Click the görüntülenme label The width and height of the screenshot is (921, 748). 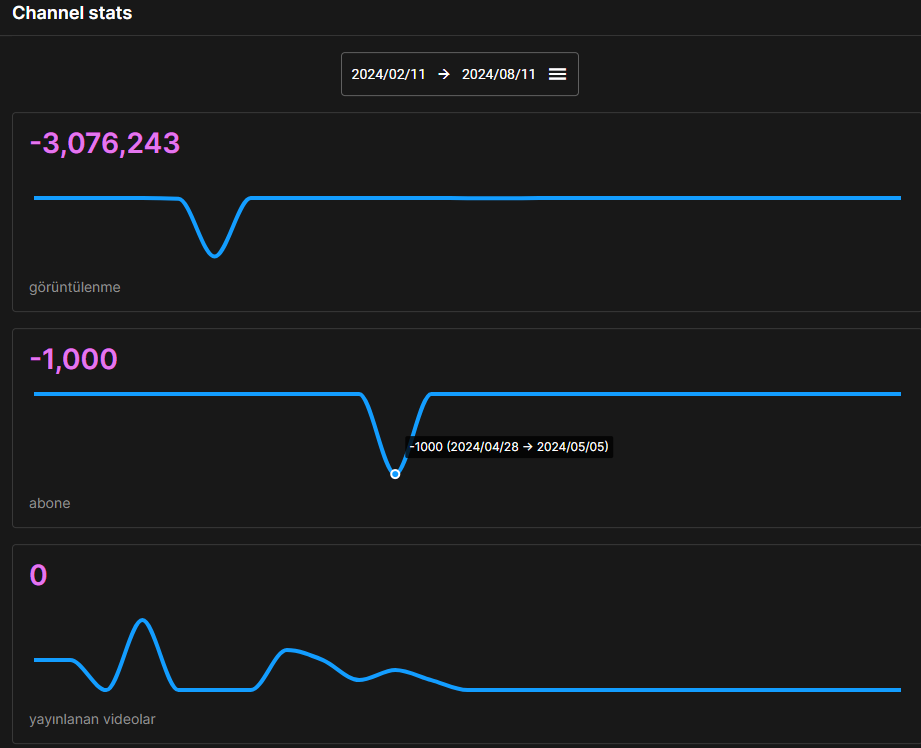click(75, 287)
